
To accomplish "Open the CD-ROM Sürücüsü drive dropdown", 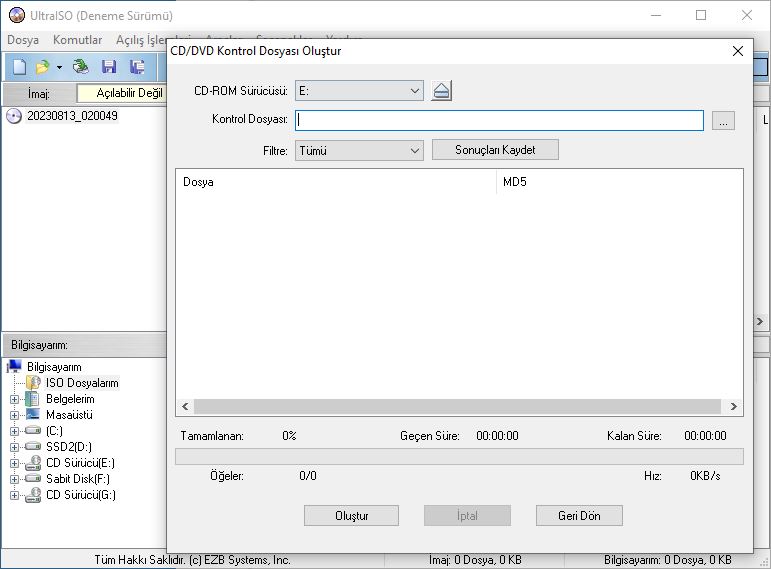I will [359, 91].
